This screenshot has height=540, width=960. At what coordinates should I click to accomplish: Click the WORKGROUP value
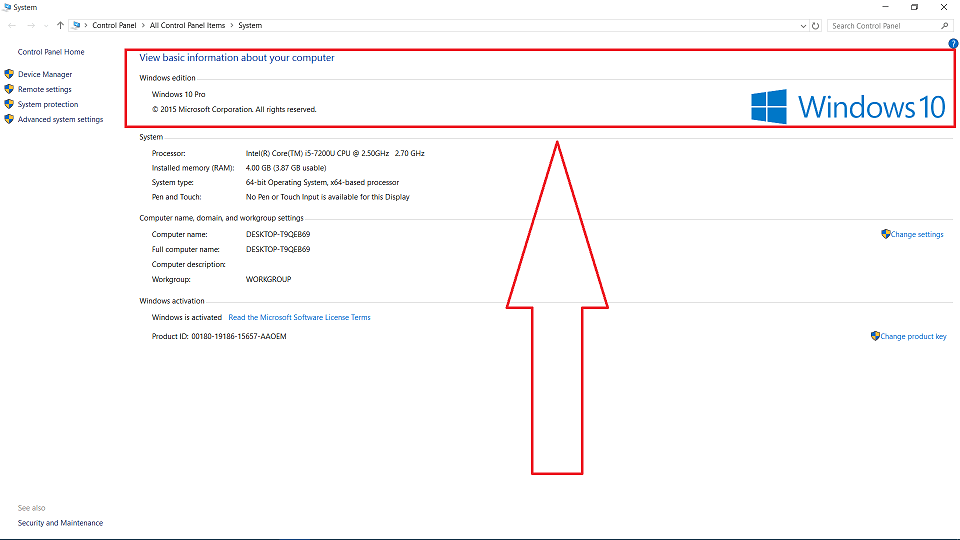pyautogui.click(x=268, y=279)
